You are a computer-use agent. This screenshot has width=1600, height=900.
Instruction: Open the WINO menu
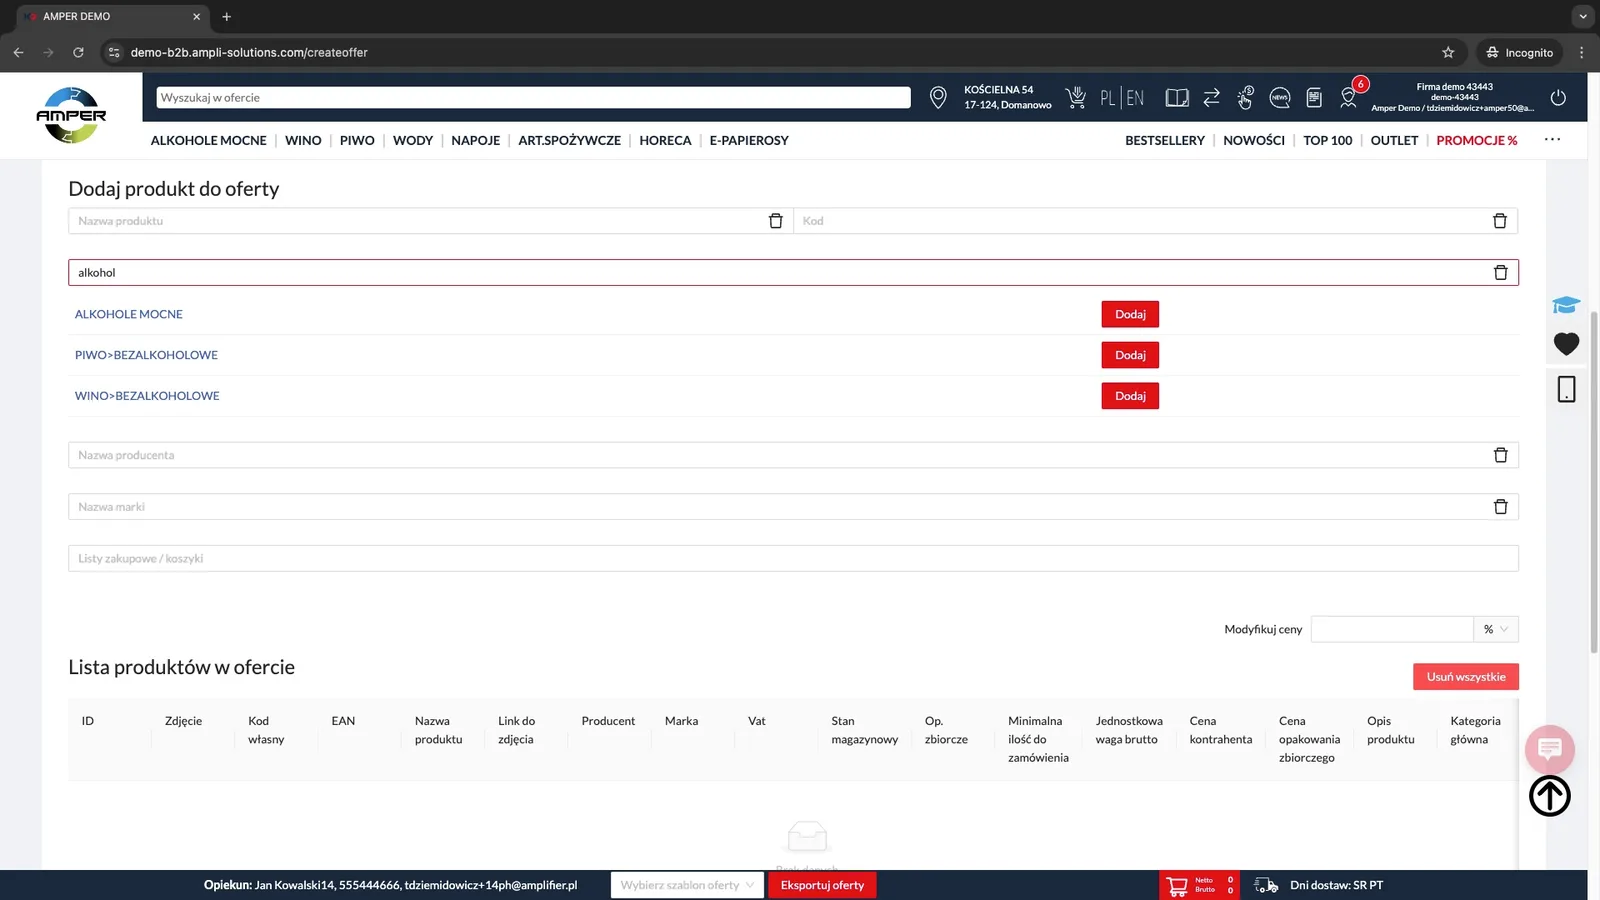click(x=303, y=141)
